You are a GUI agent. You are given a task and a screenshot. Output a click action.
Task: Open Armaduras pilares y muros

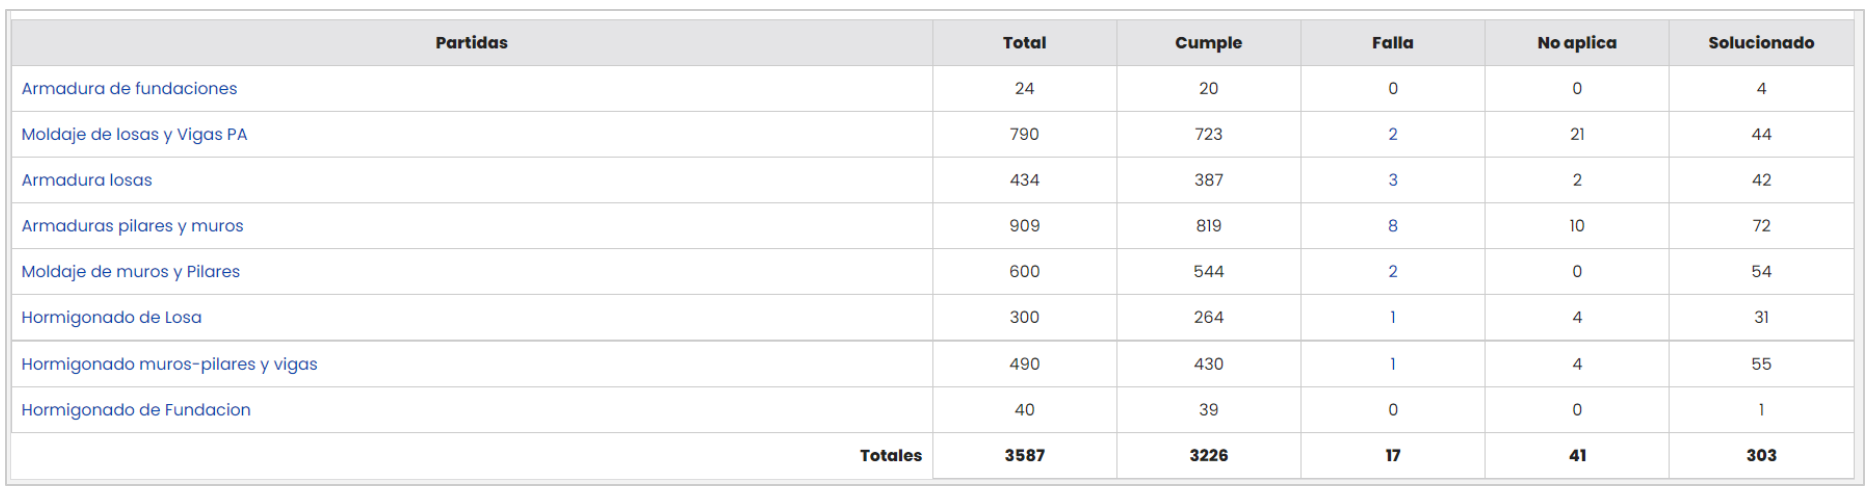click(x=132, y=226)
